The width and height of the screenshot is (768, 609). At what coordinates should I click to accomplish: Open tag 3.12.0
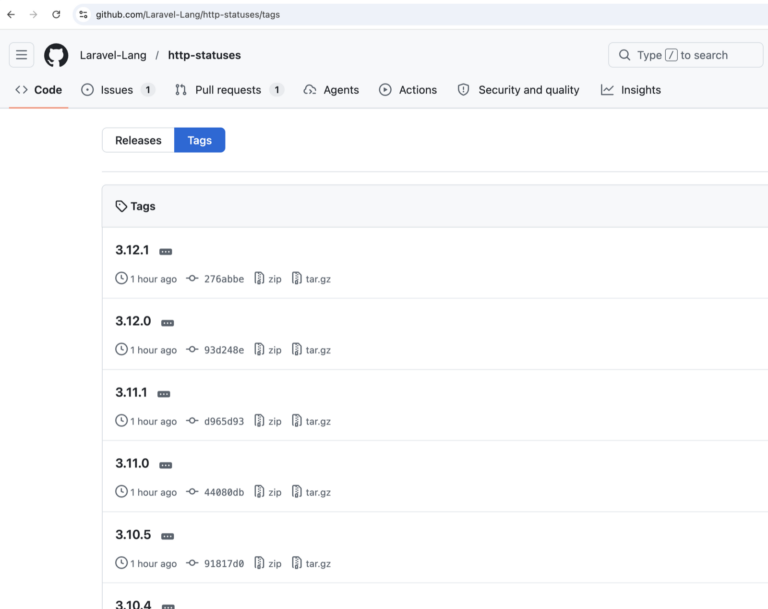(x=133, y=321)
